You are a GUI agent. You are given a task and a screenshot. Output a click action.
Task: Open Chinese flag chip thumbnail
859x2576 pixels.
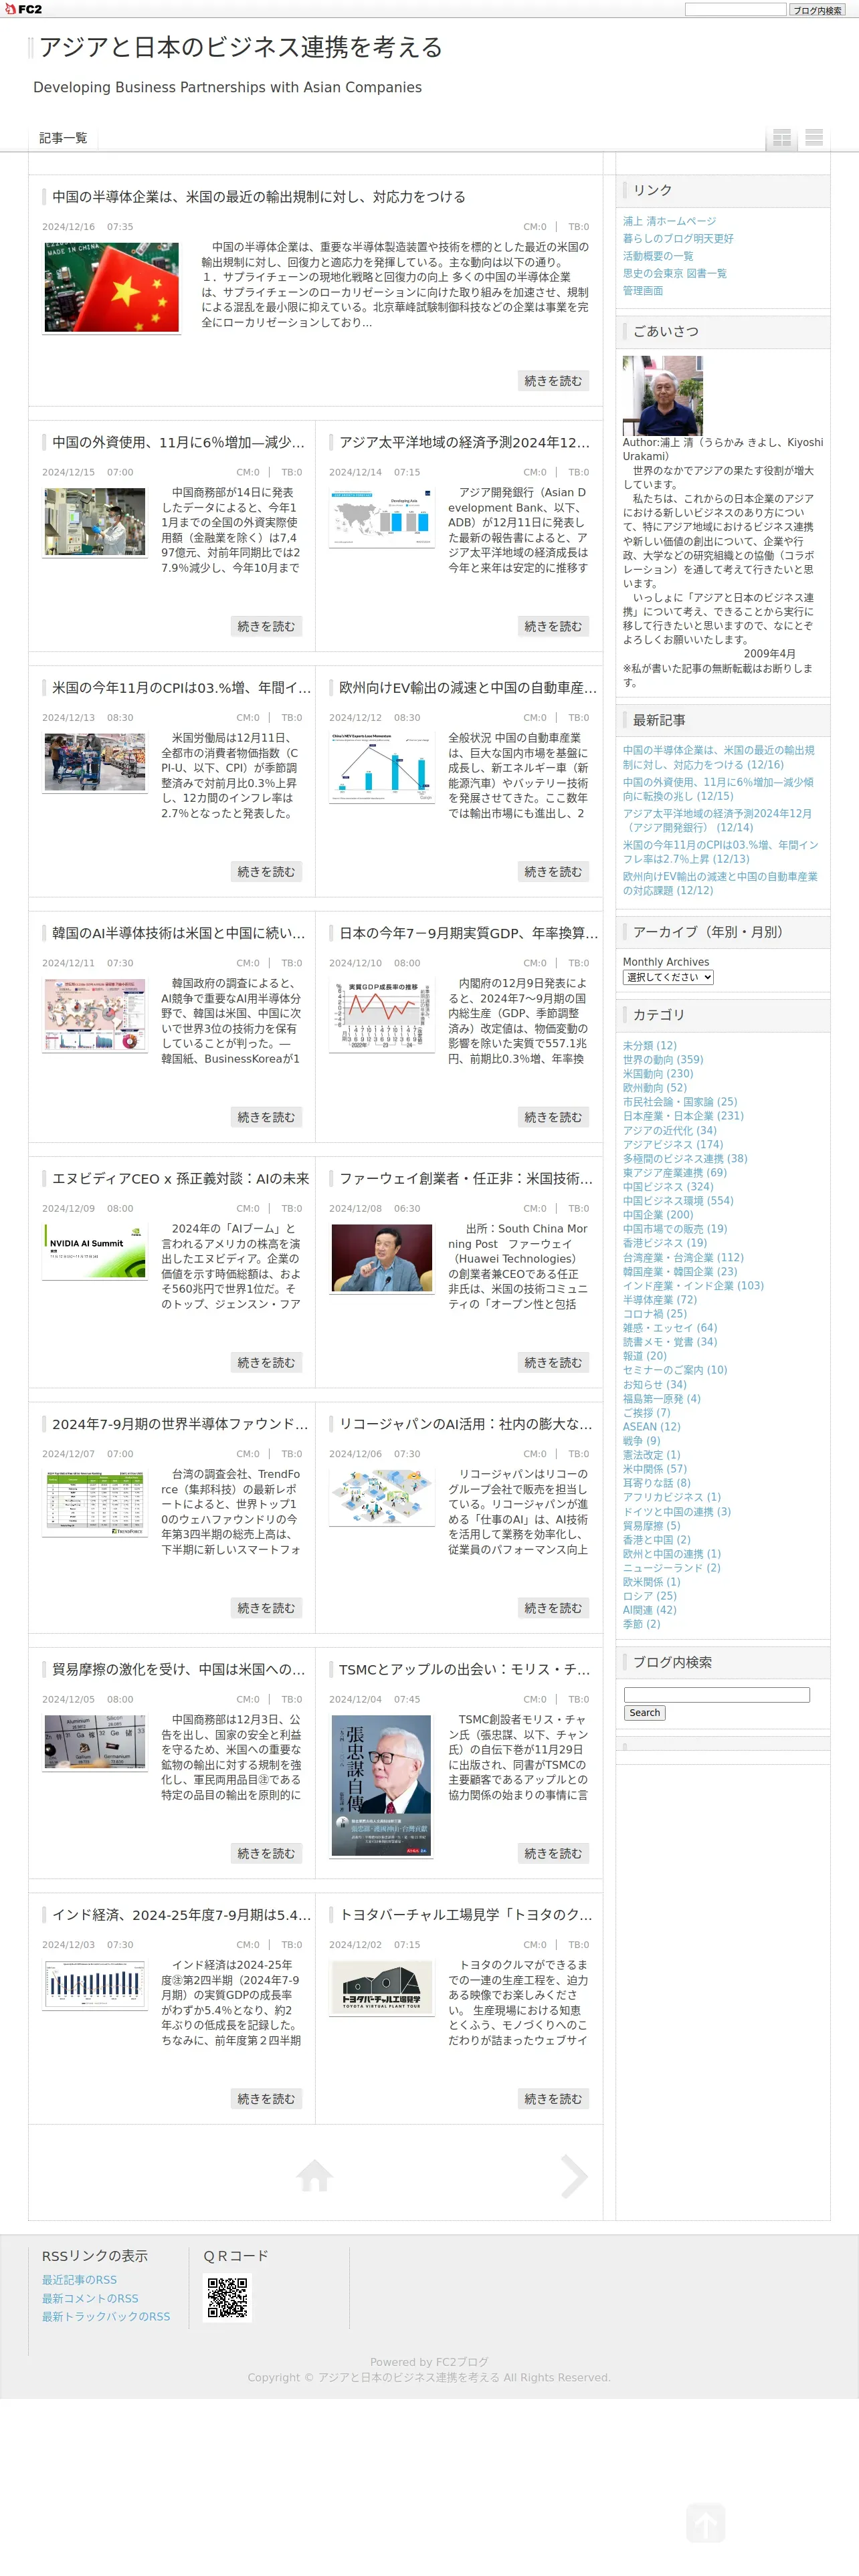112,287
